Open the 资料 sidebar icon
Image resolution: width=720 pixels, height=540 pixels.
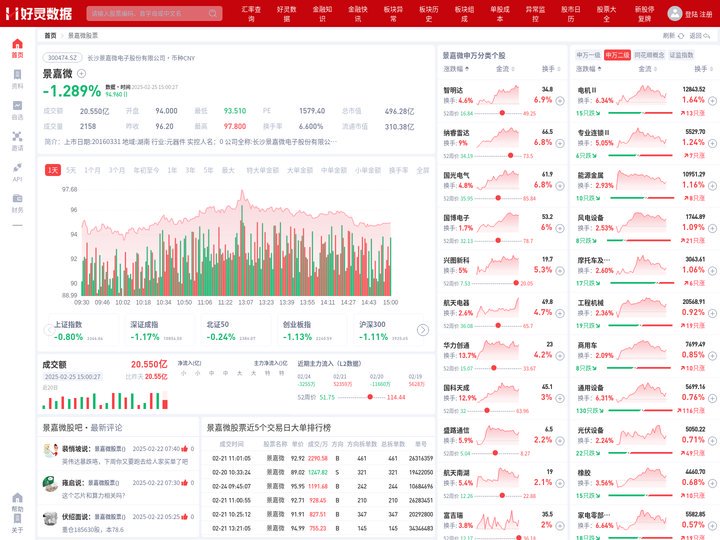pyautogui.click(x=17, y=75)
